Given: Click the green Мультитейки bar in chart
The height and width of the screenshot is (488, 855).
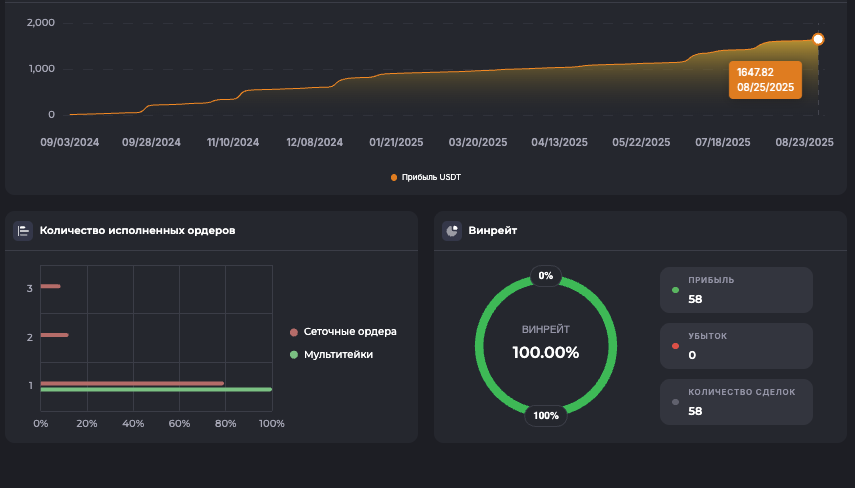Looking at the screenshot, I should coord(155,390).
